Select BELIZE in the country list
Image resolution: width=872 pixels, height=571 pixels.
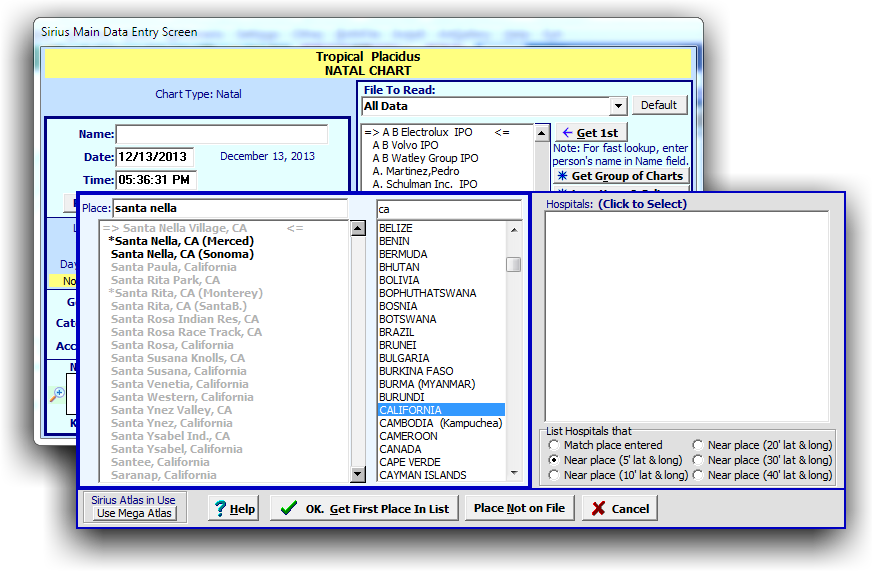coord(396,228)
